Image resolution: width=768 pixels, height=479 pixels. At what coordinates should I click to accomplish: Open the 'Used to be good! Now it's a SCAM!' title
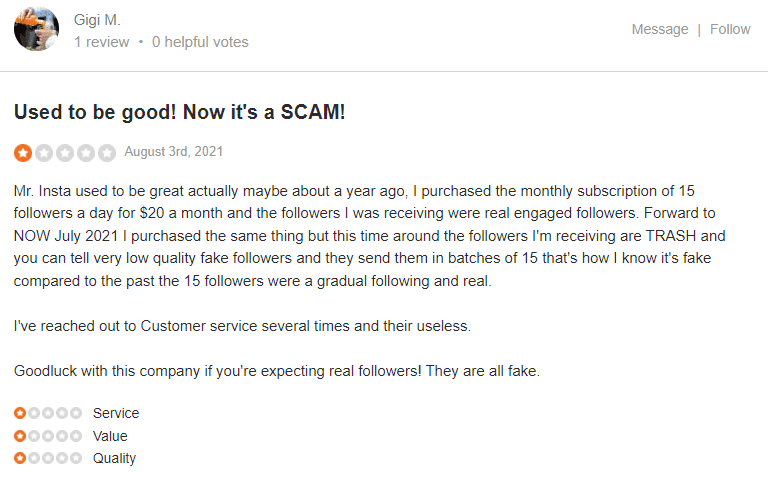[179, 112]
